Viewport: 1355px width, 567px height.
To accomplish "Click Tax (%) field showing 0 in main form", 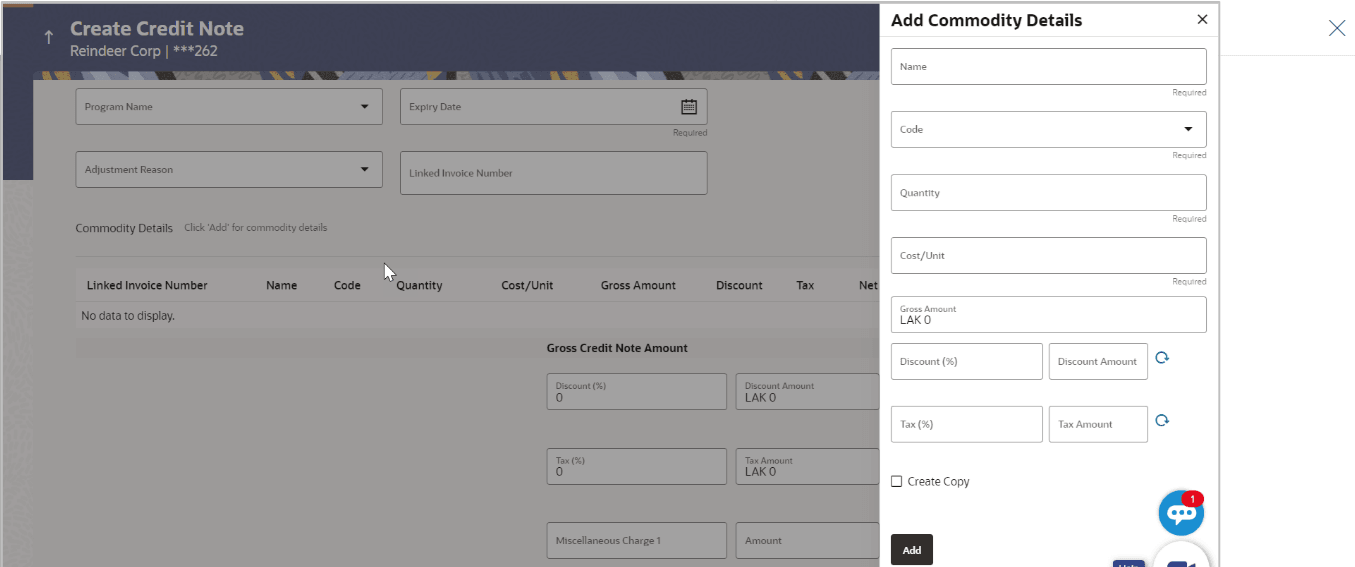I will coord(637,466).
